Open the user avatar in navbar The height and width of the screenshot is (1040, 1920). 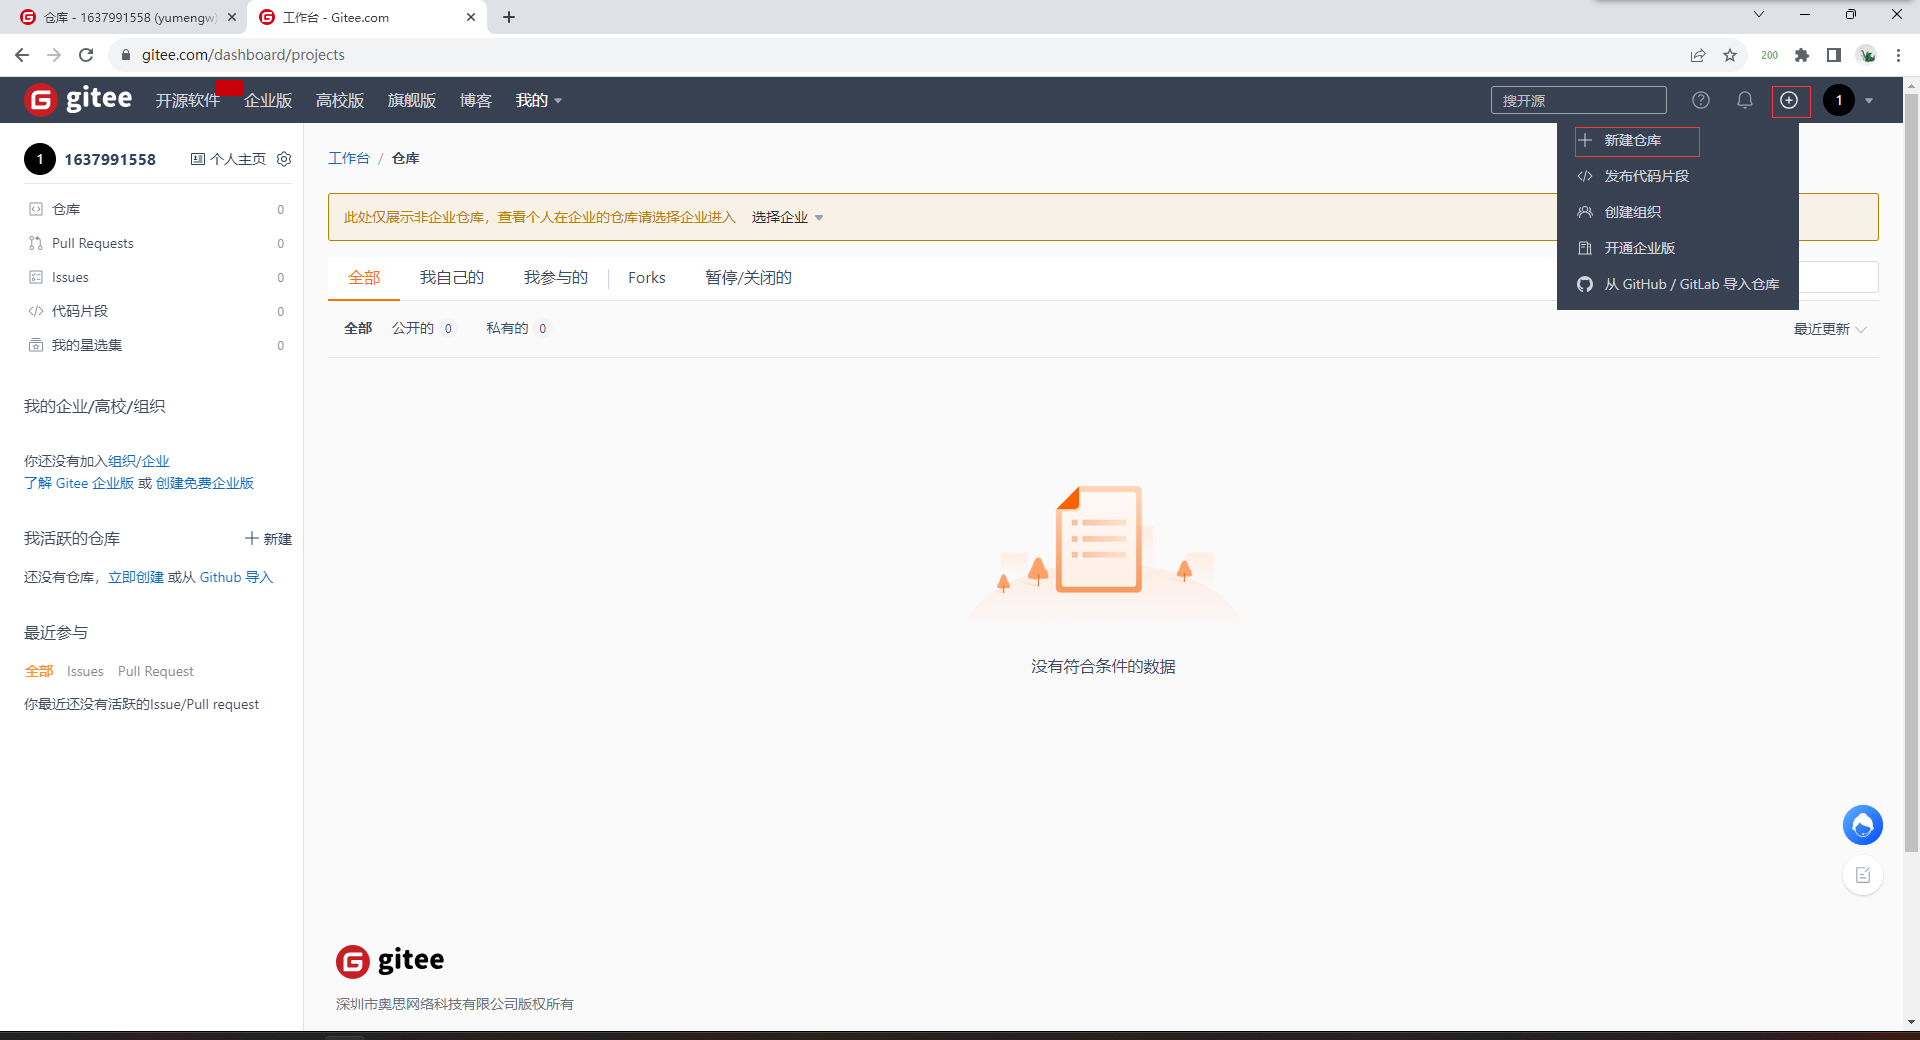(1839, 100)
